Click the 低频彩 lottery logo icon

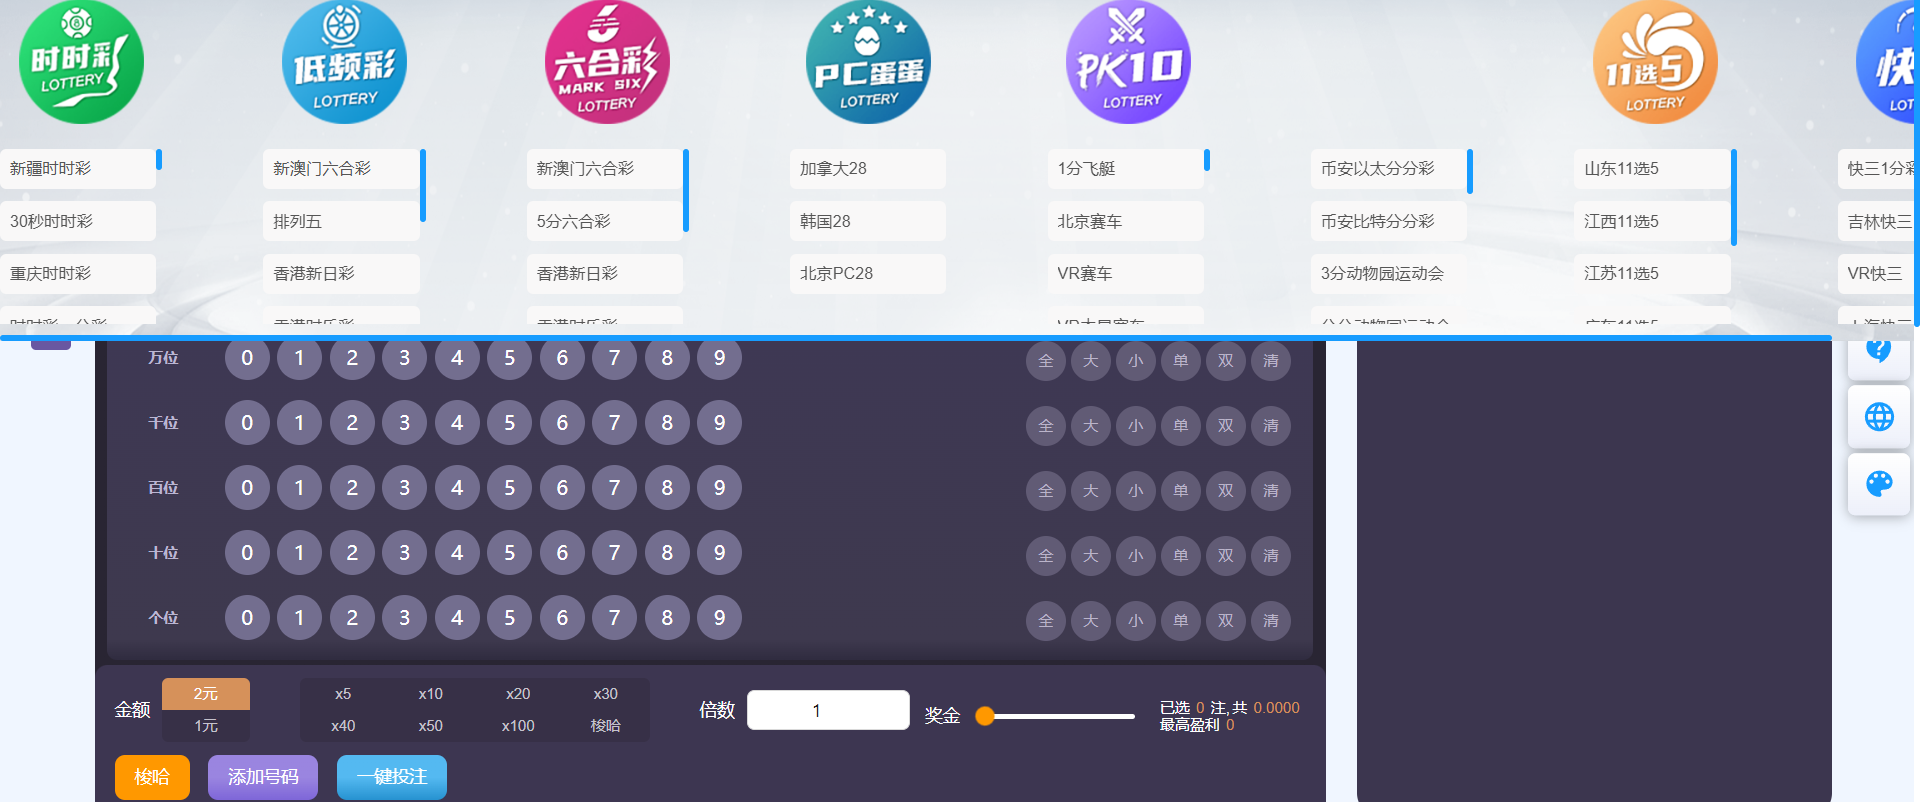pos(344,62)
